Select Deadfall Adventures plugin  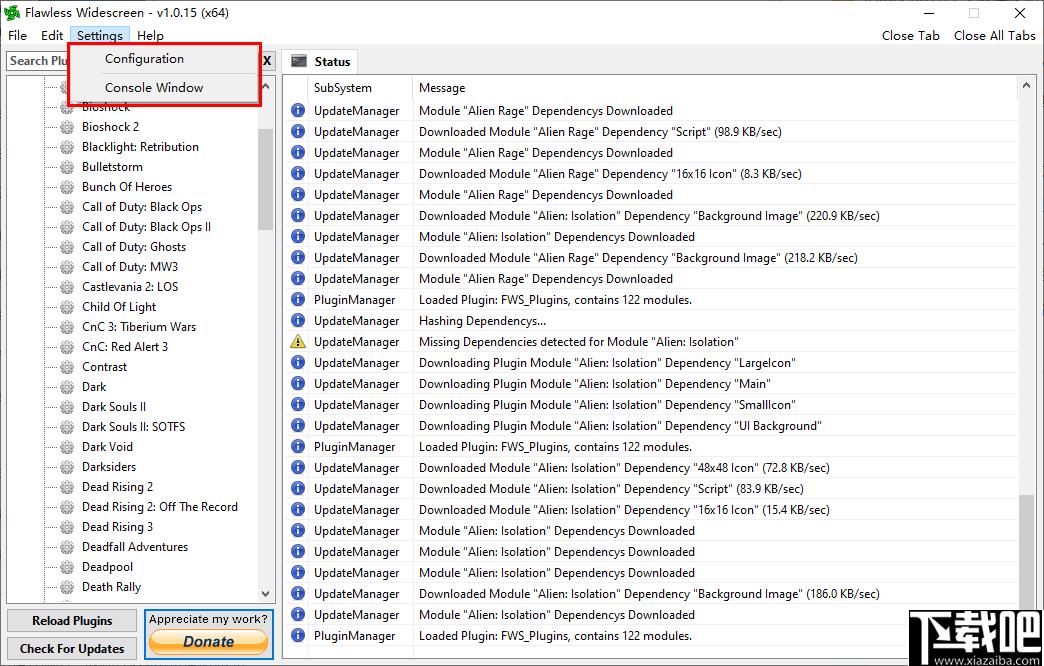click(134, 546)
